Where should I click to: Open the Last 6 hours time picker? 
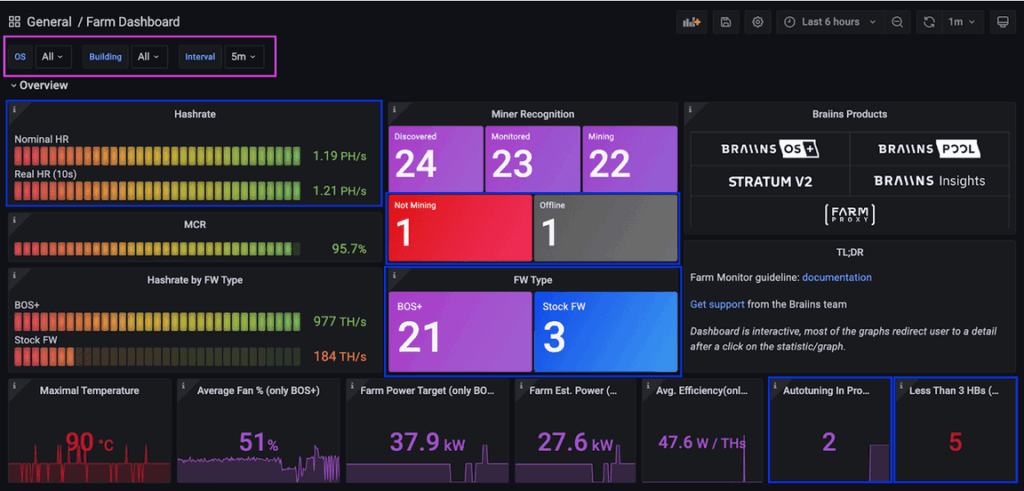click(830, 22)
